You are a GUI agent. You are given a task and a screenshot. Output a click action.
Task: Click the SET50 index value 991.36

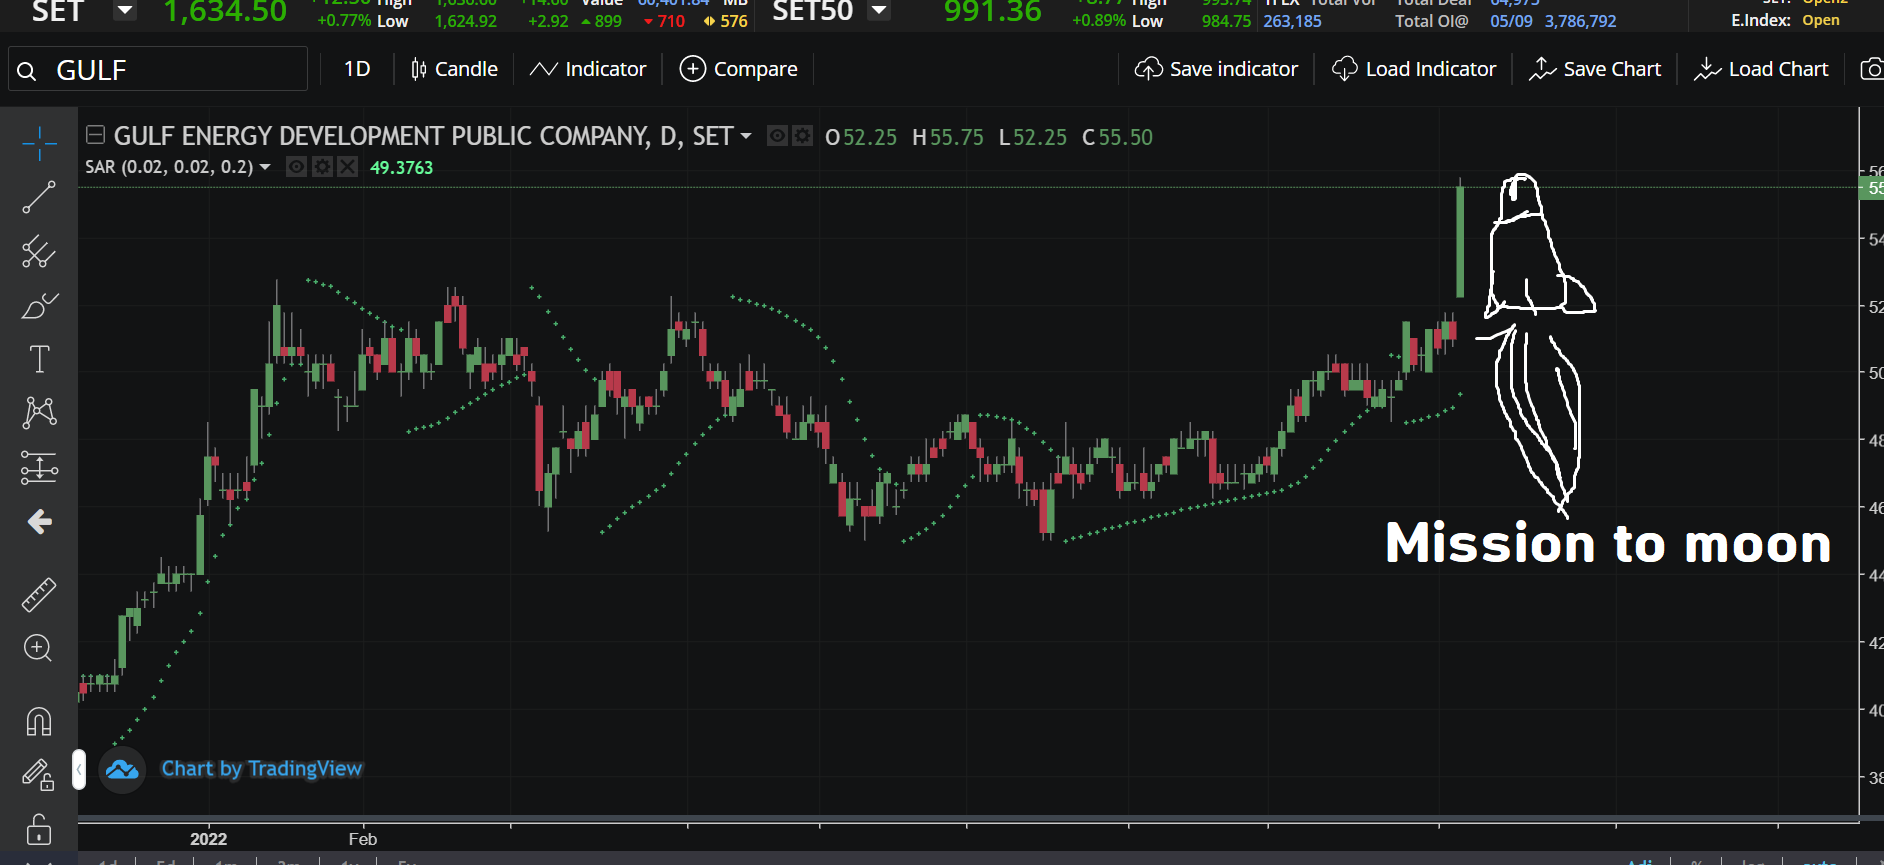993,11
